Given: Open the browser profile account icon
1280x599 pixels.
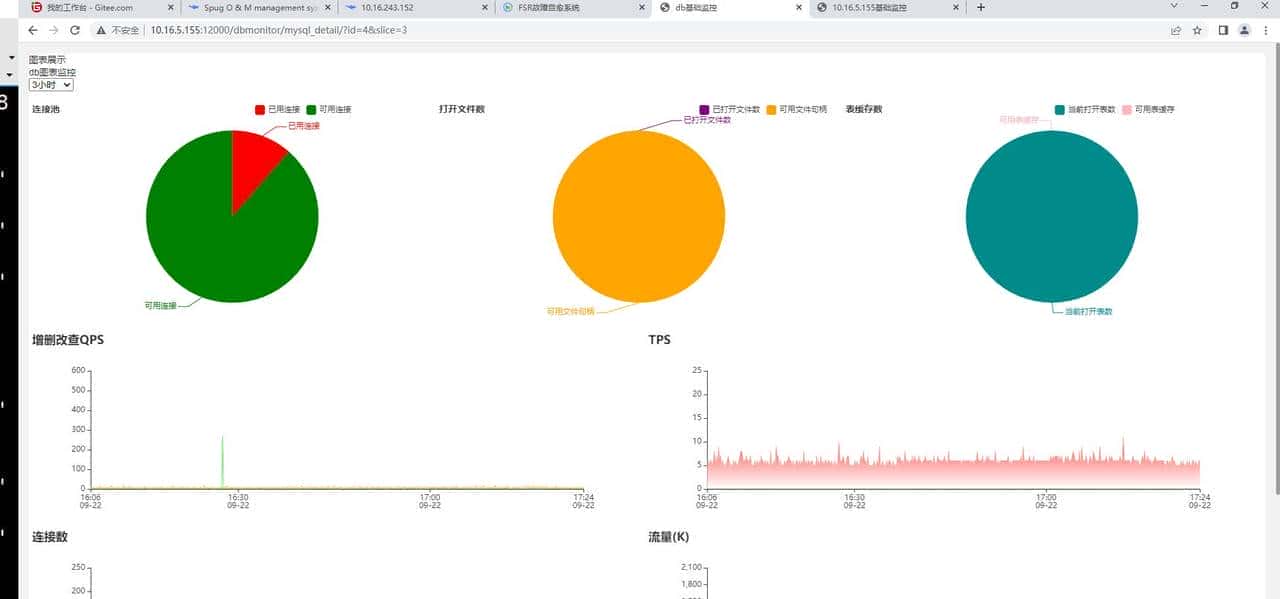Looking at the screenshot, I should coord(1243,30).
